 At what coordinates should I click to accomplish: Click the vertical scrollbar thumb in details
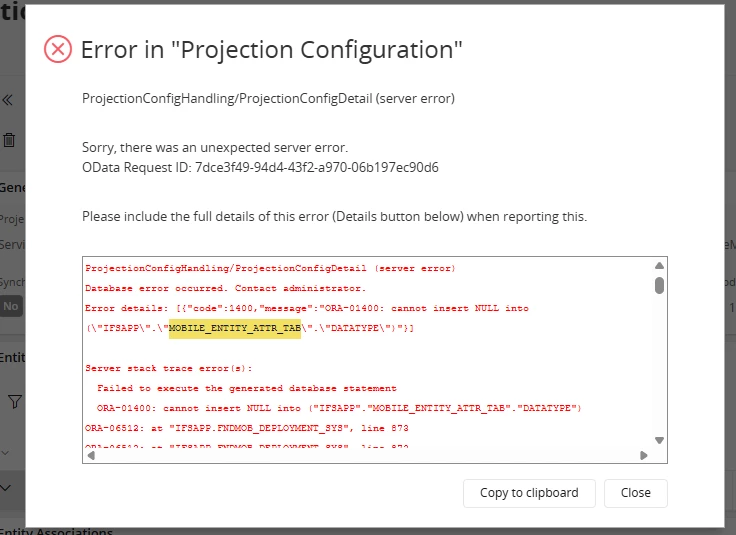click(659, 285)
